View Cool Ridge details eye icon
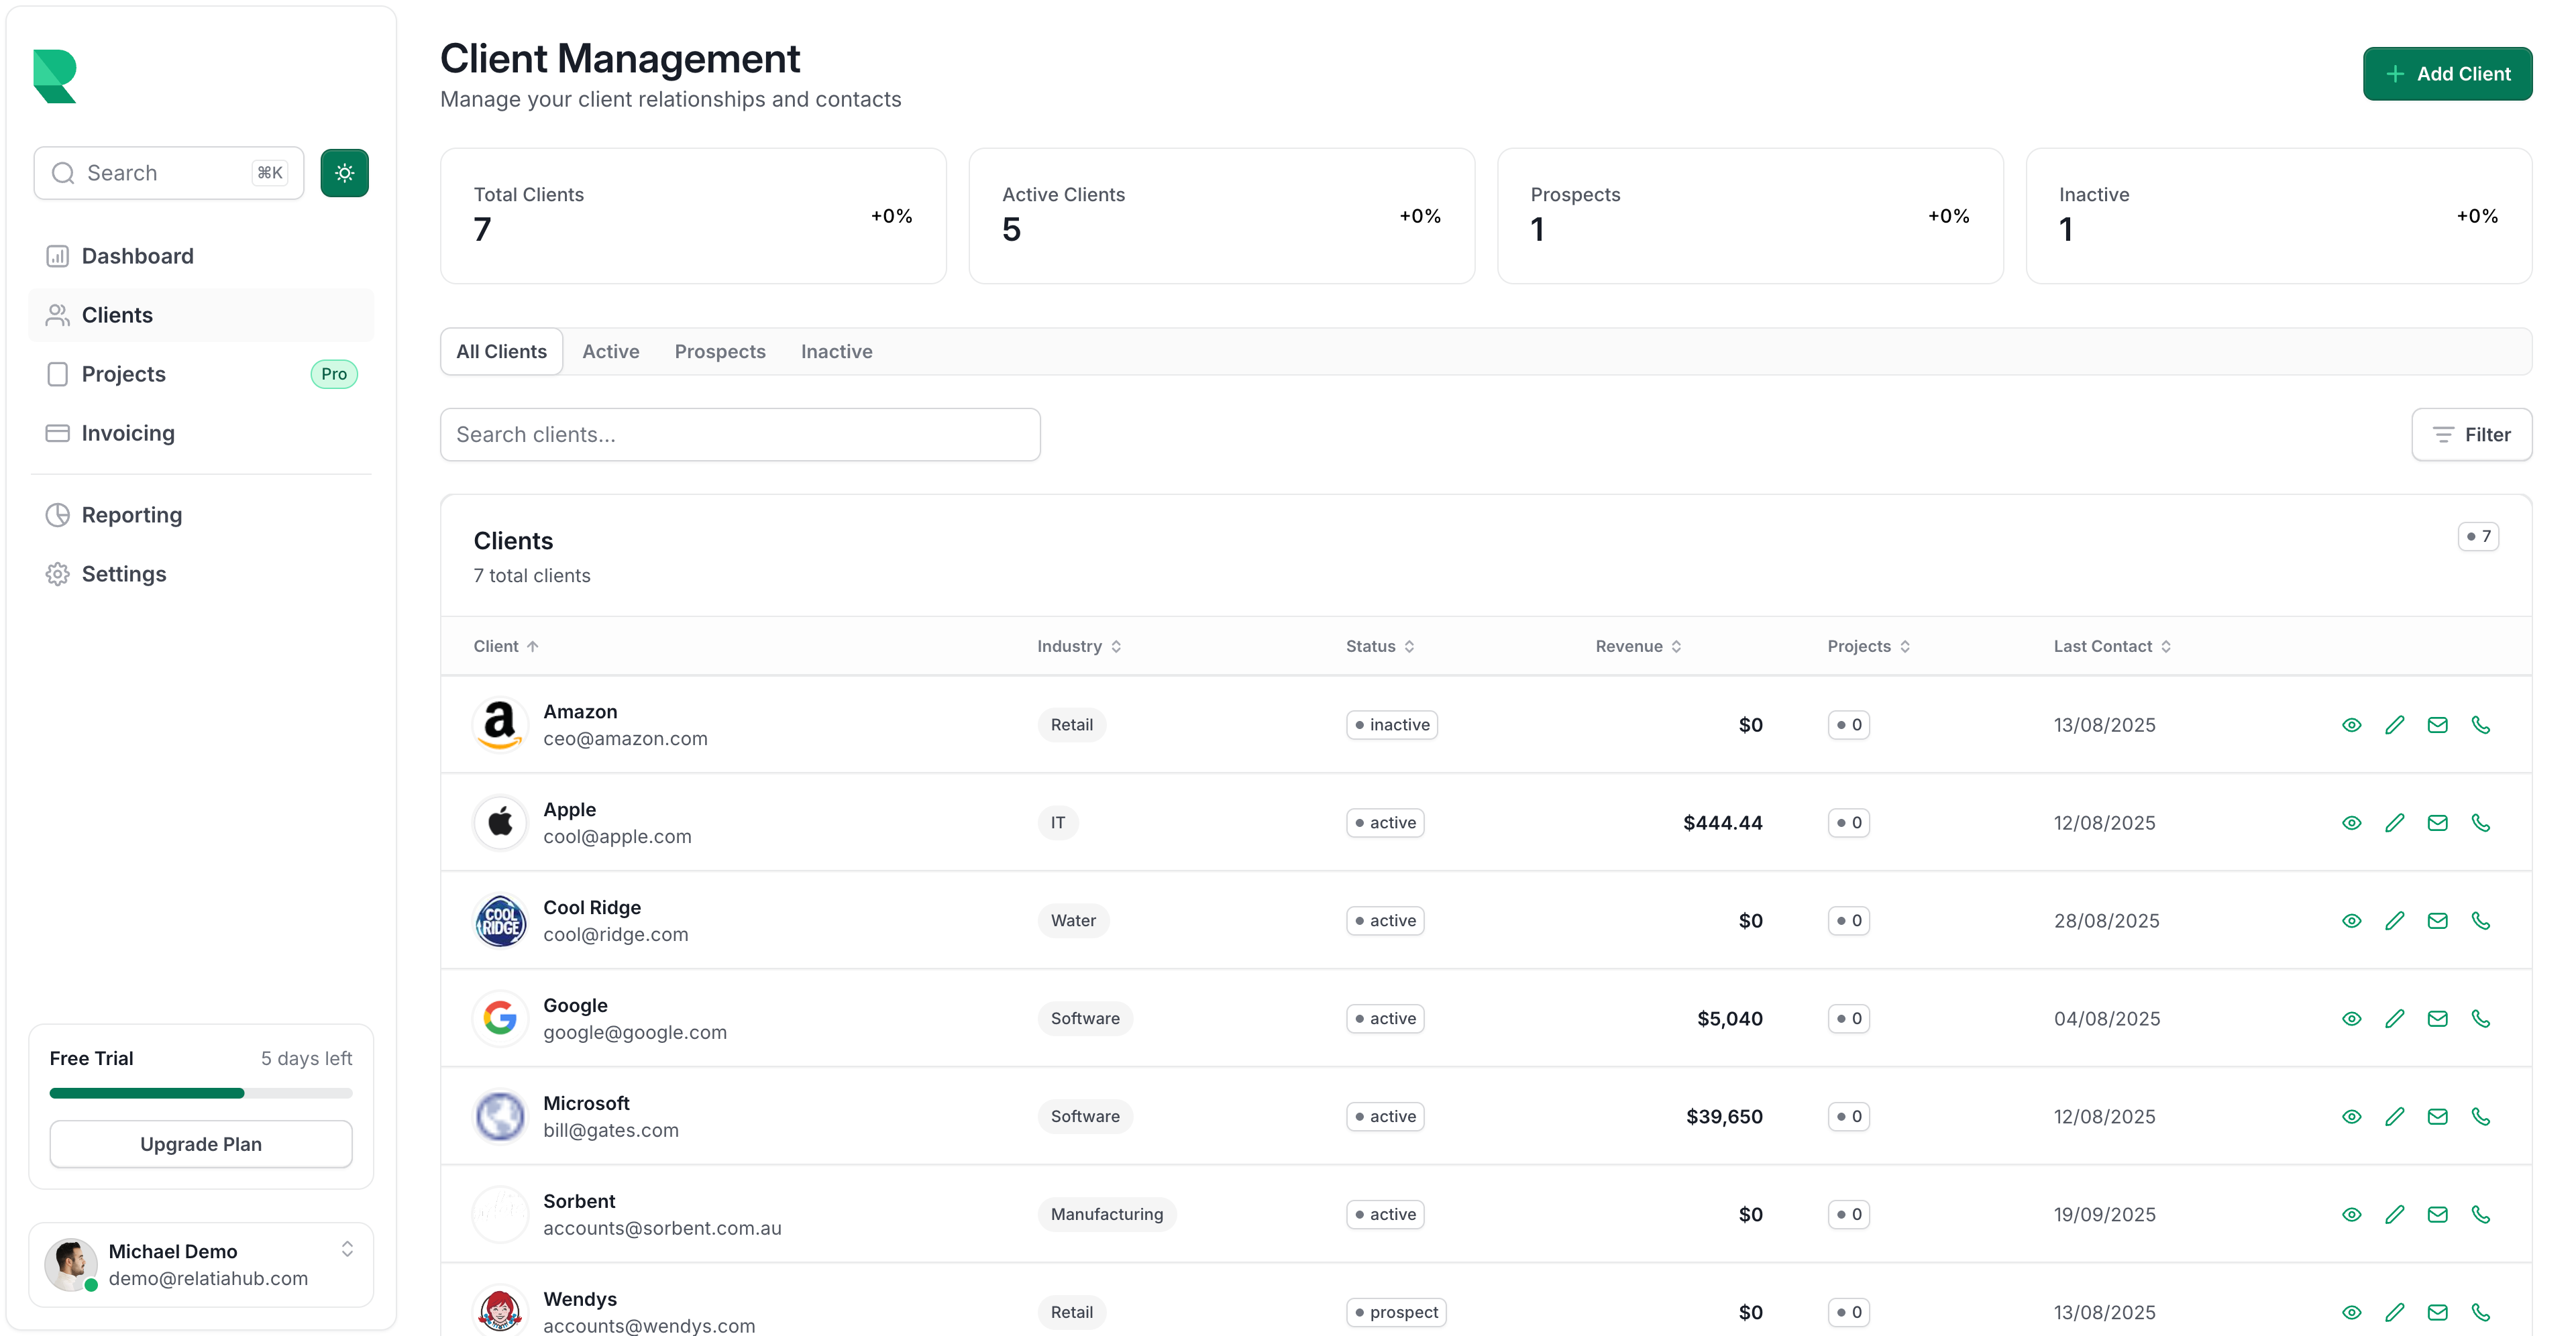This screenshot has width=2576, height=1336. pyautogui.click(x=2352, y=921)
